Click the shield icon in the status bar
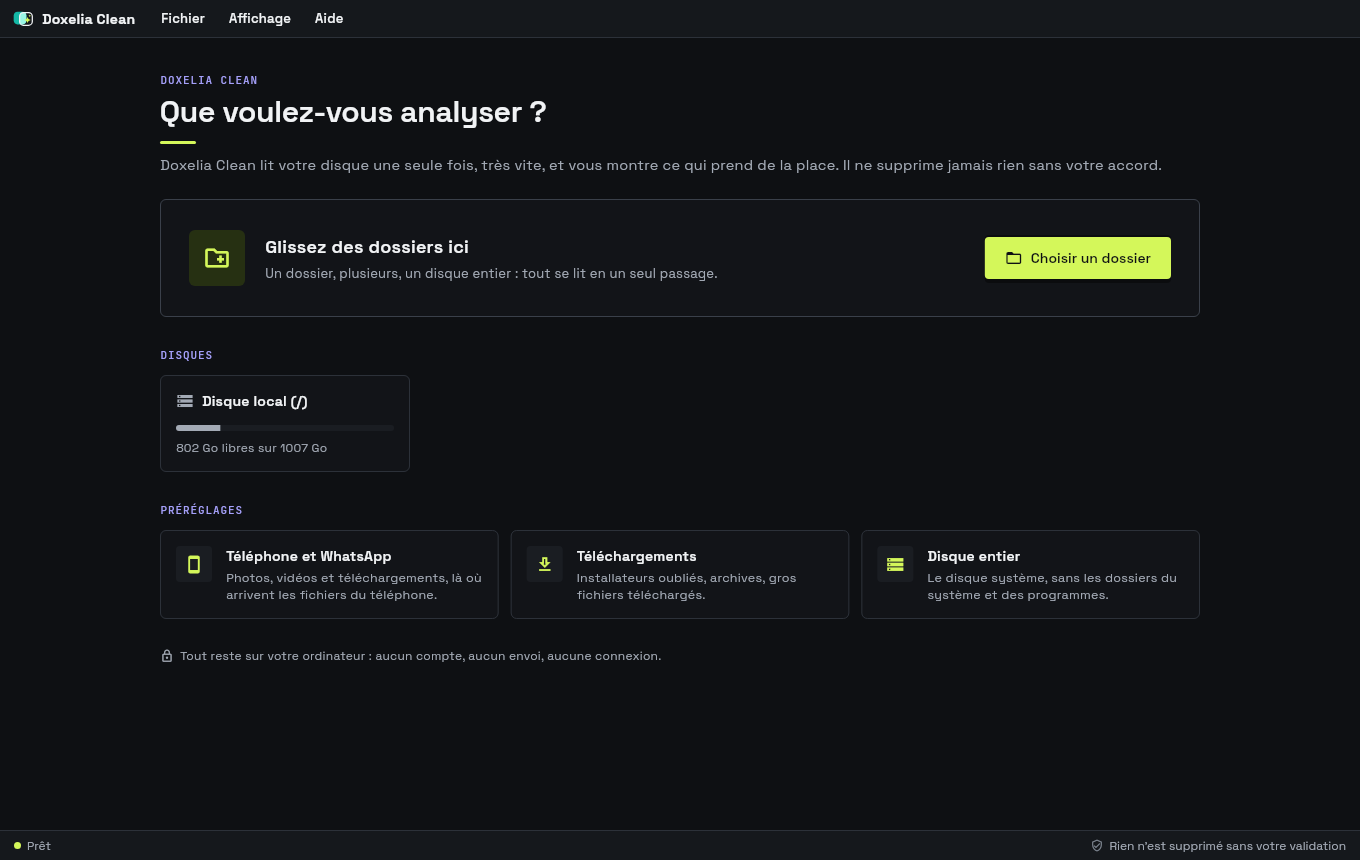The width and height of the screenshot is (1360, 860). (1097, 846)
